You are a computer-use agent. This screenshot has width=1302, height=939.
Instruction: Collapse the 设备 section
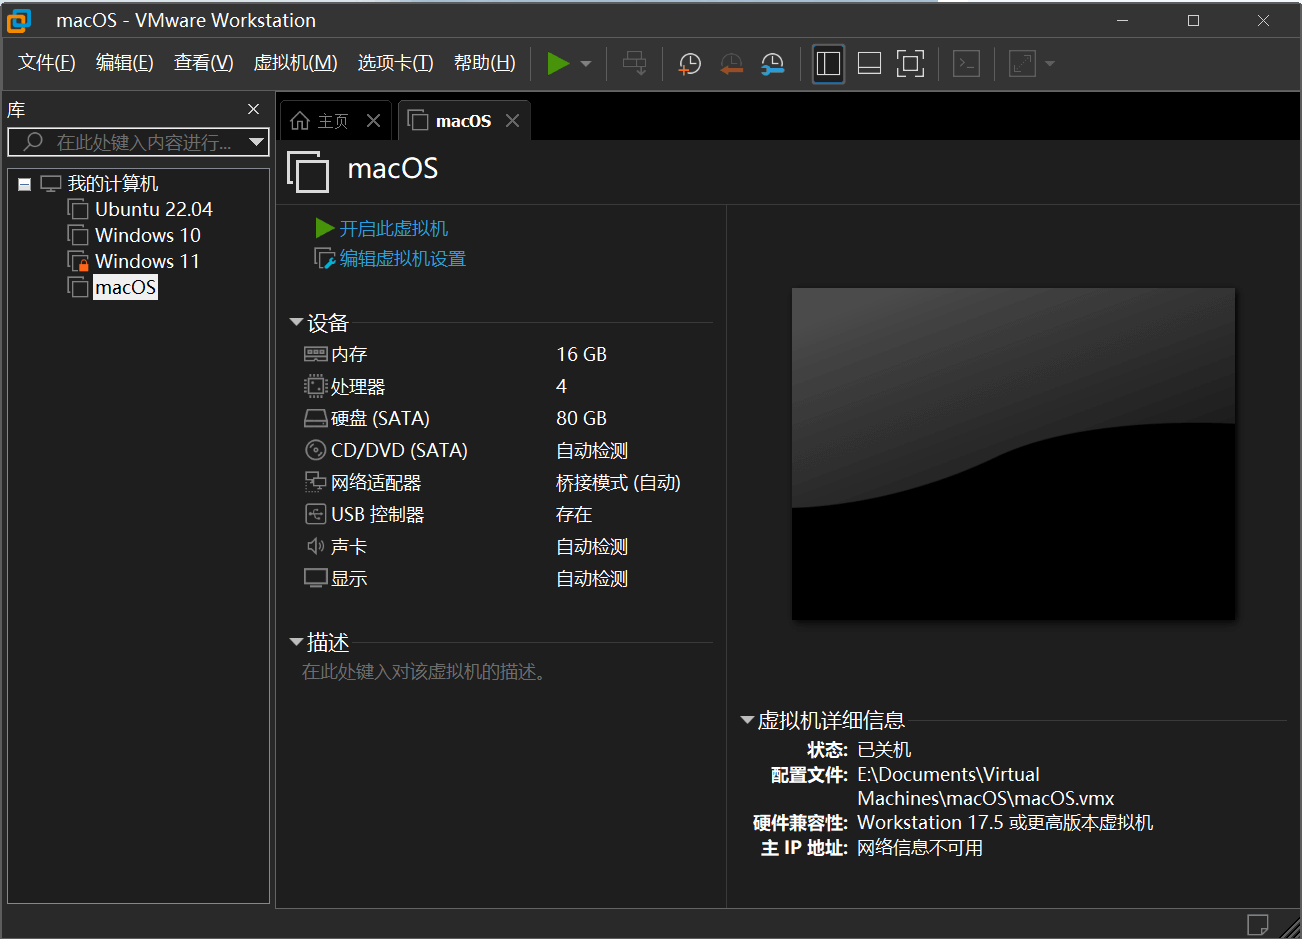[296, 322]
